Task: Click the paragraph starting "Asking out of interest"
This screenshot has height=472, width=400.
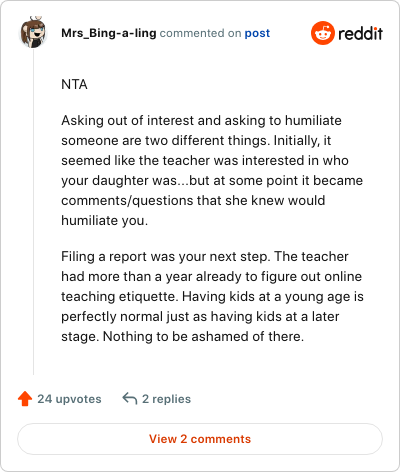Action: click(212, 170)
